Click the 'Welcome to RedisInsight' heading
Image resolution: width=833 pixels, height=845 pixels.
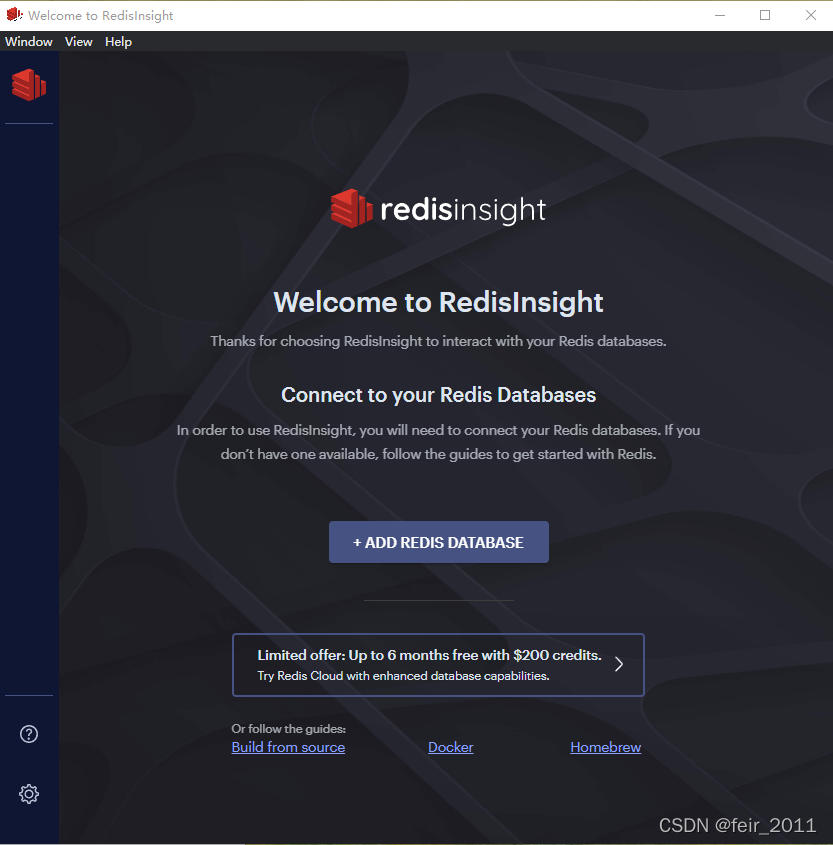click(x=438, y=302)
